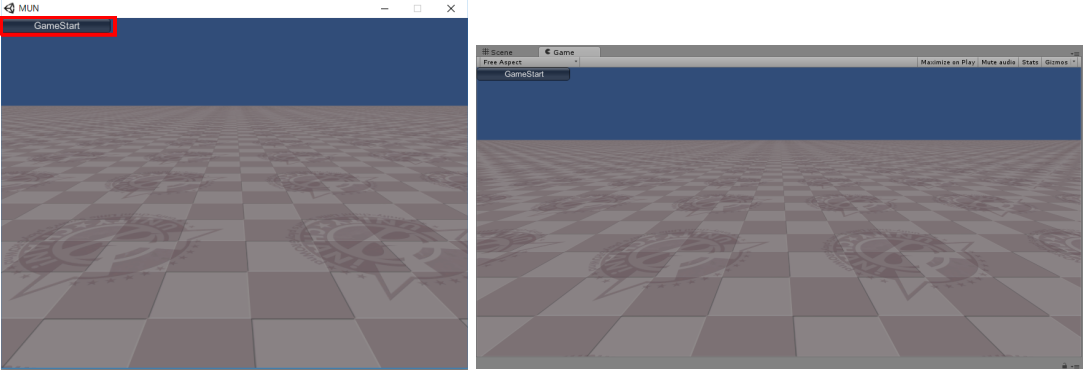
Task: Close the MUN window
Action: 450,8
